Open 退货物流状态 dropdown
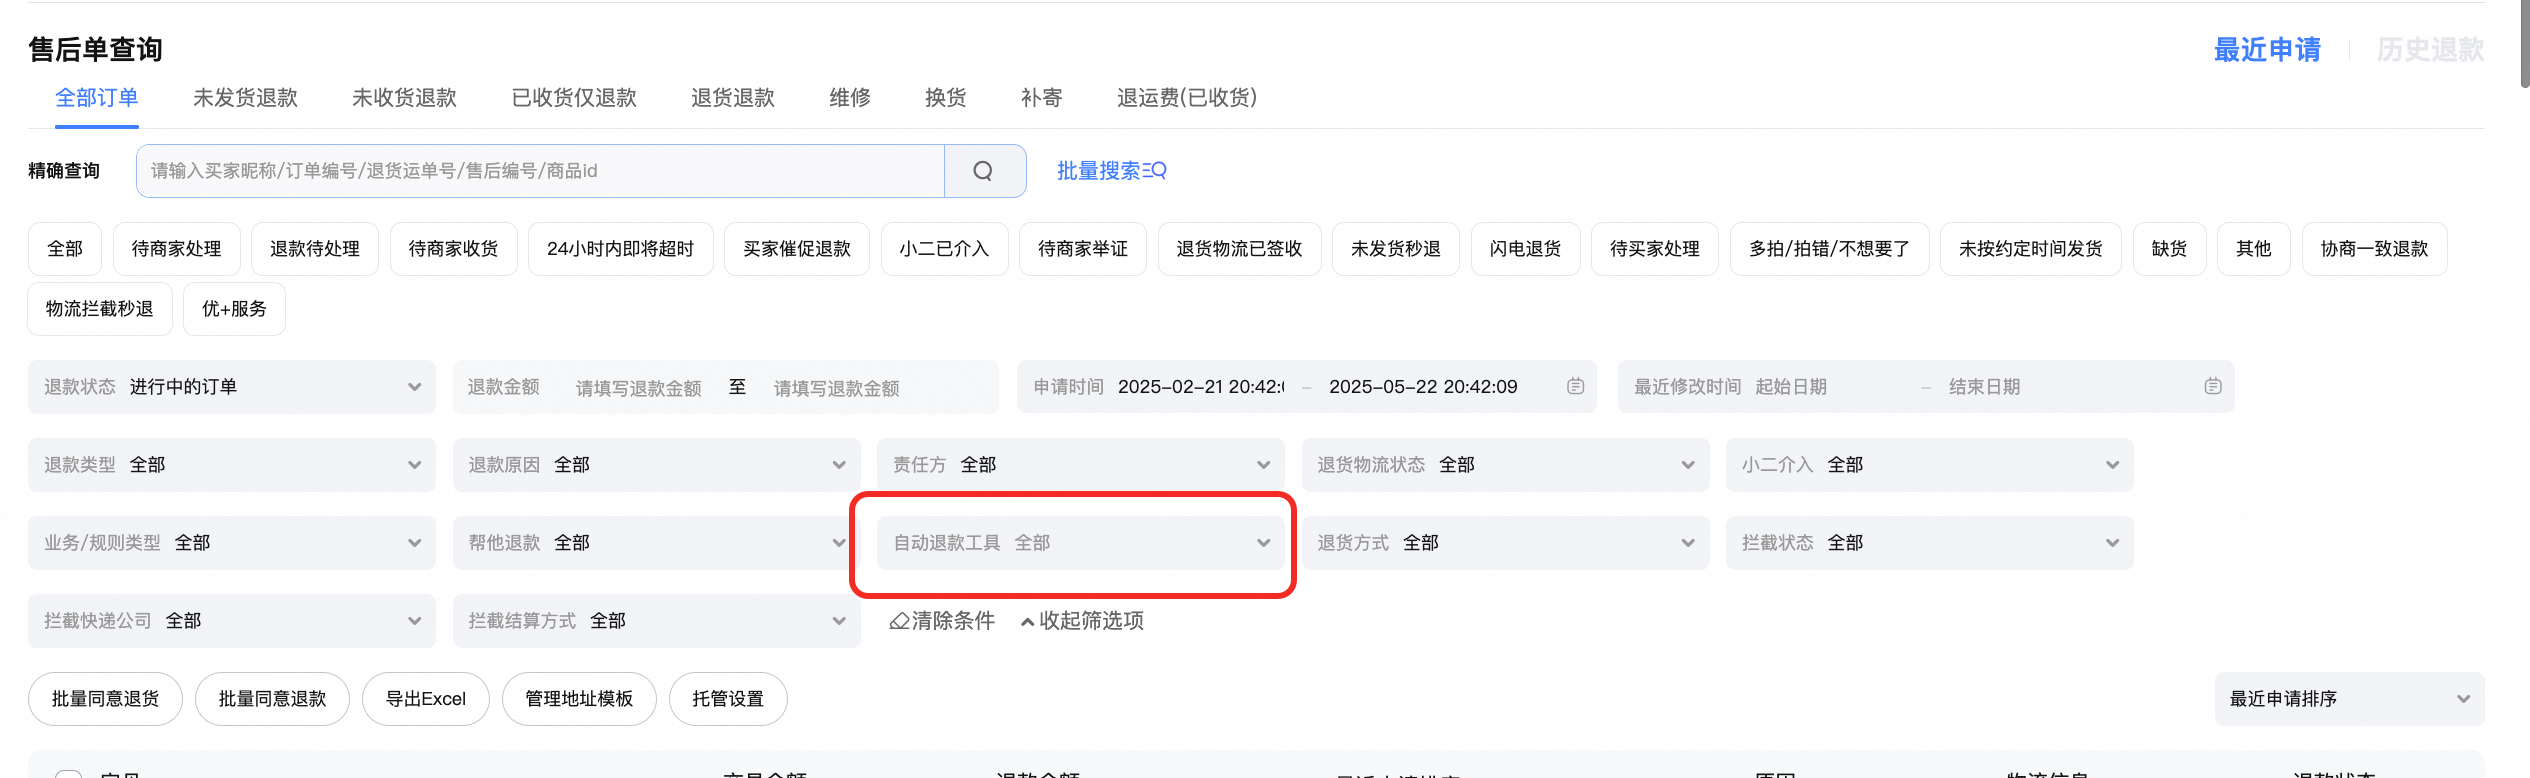The width and height of the screenshot is (2530, 778). pos(1506,465)
